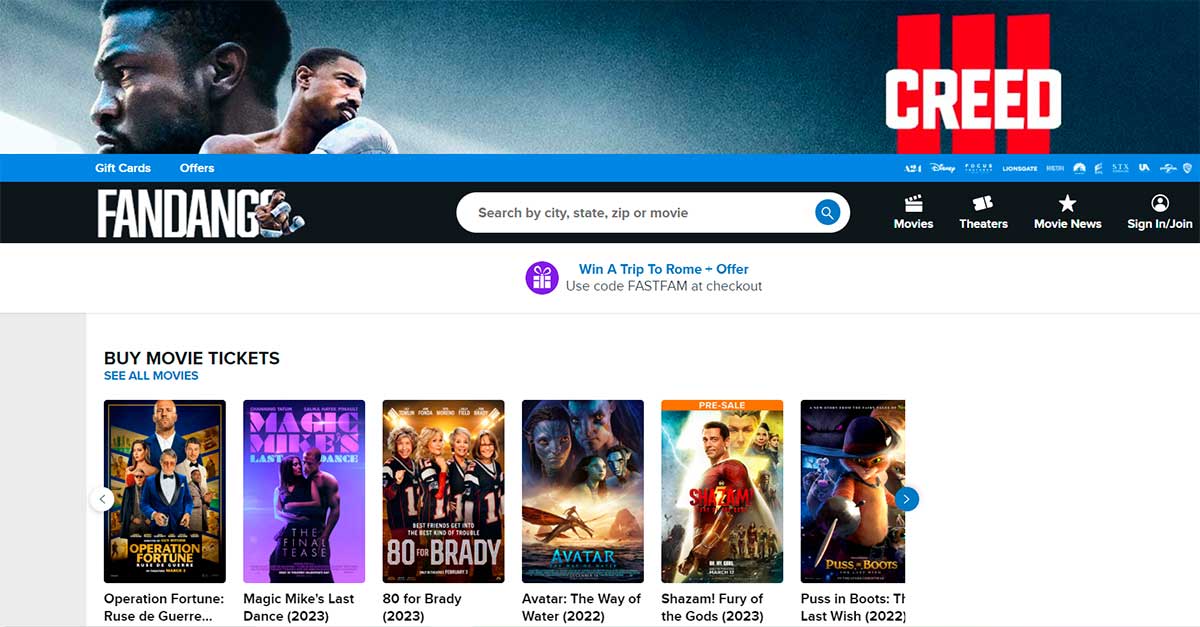Open the Win A Trip To Rome offer link
The width and height of the screenshot is (1200, 627).
click(x=664, y=269)
